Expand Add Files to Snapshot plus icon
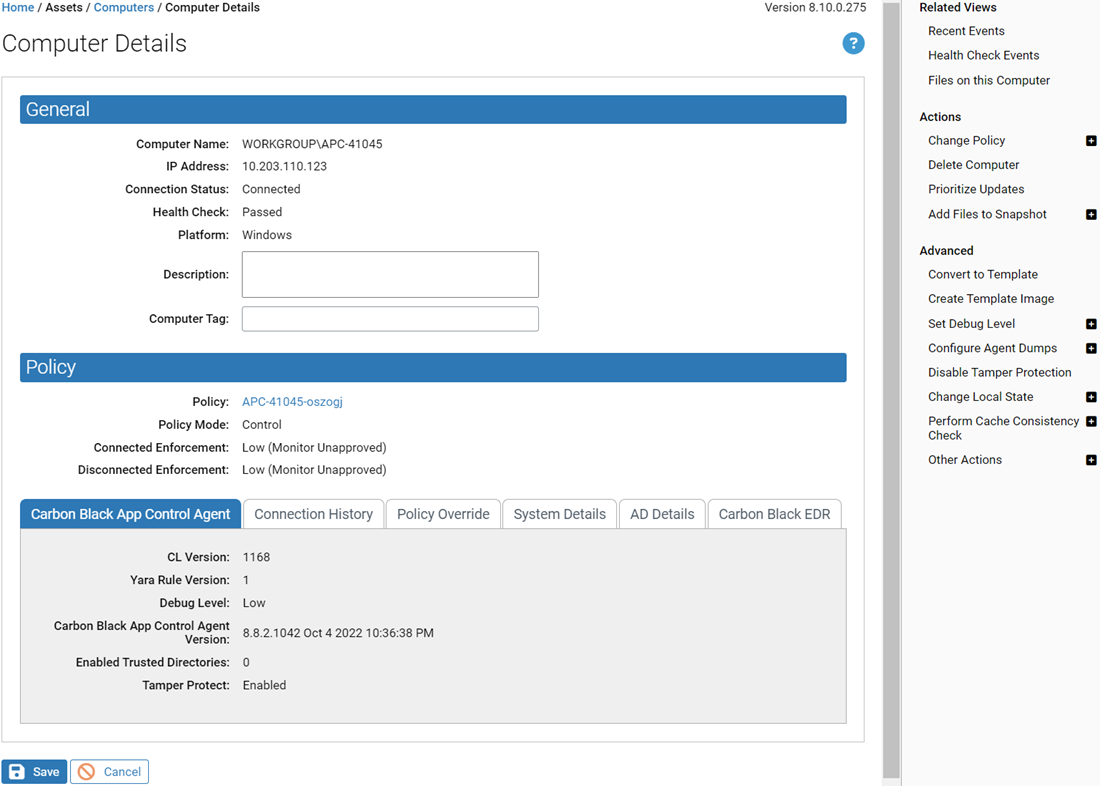The width and height of the screenshot is (1100, 786). 1091,215
